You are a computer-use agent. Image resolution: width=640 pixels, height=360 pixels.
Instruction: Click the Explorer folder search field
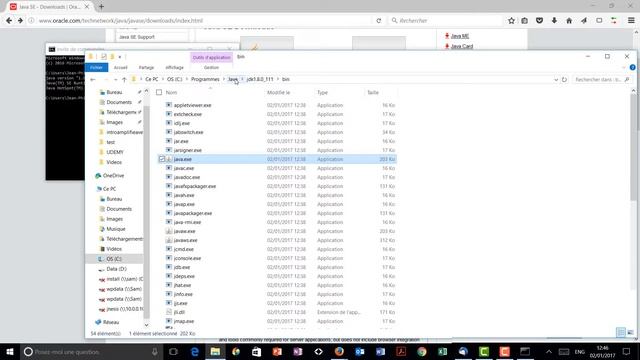(601, 80)
